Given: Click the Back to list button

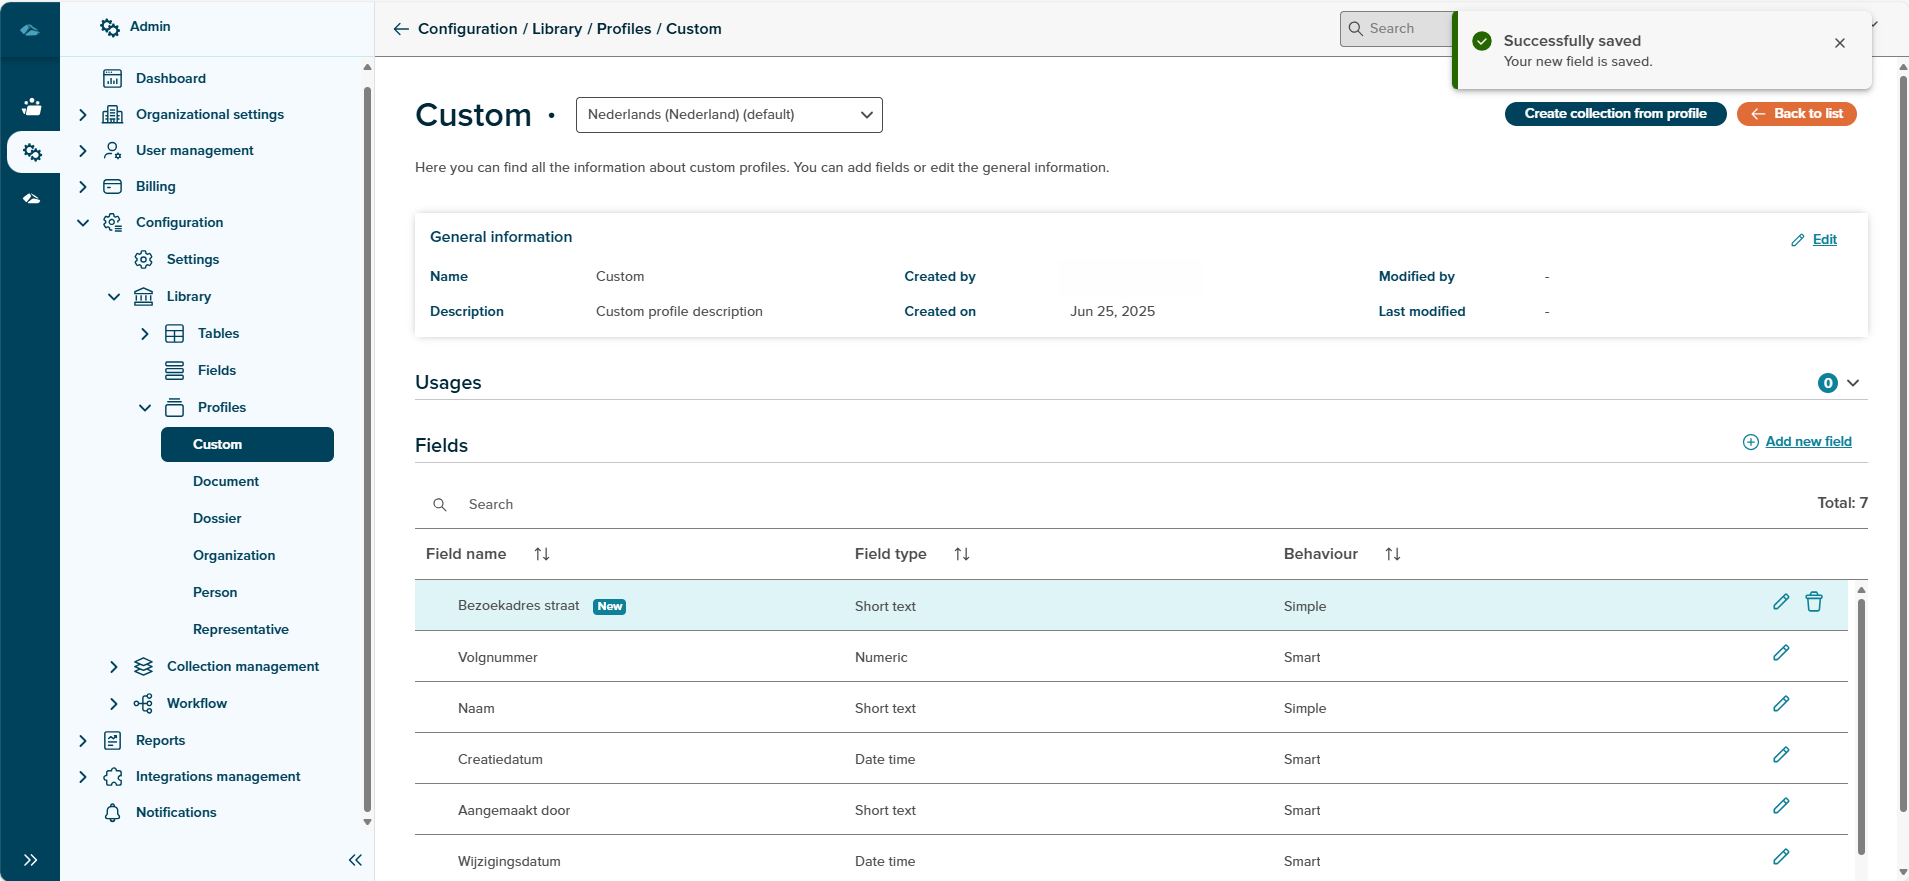Looking at the screenshot, I should [x=1796, y=114].
